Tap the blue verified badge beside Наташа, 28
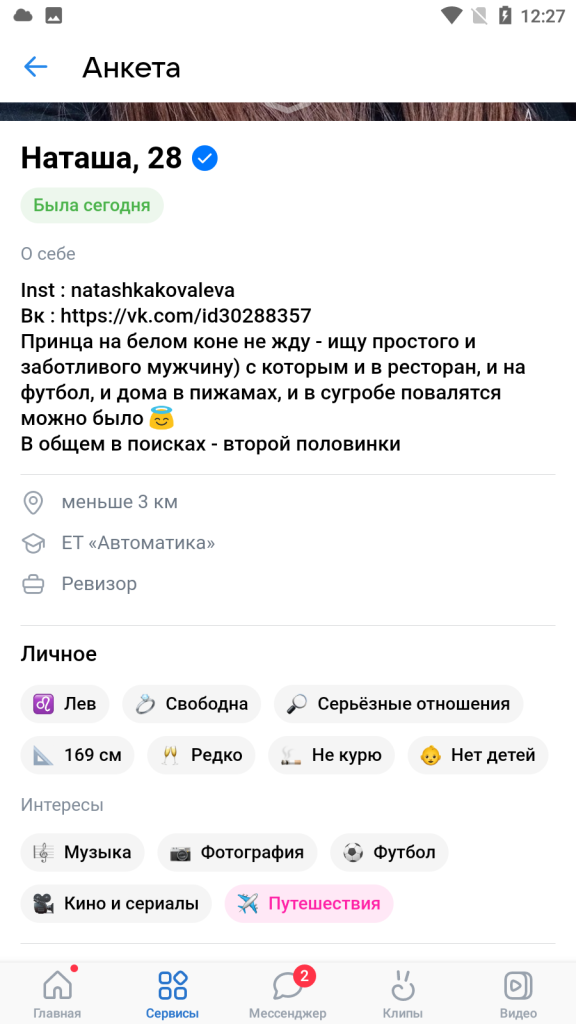Screen dimensions: 576x1024 pyautogui.click(x=205, y=158)
